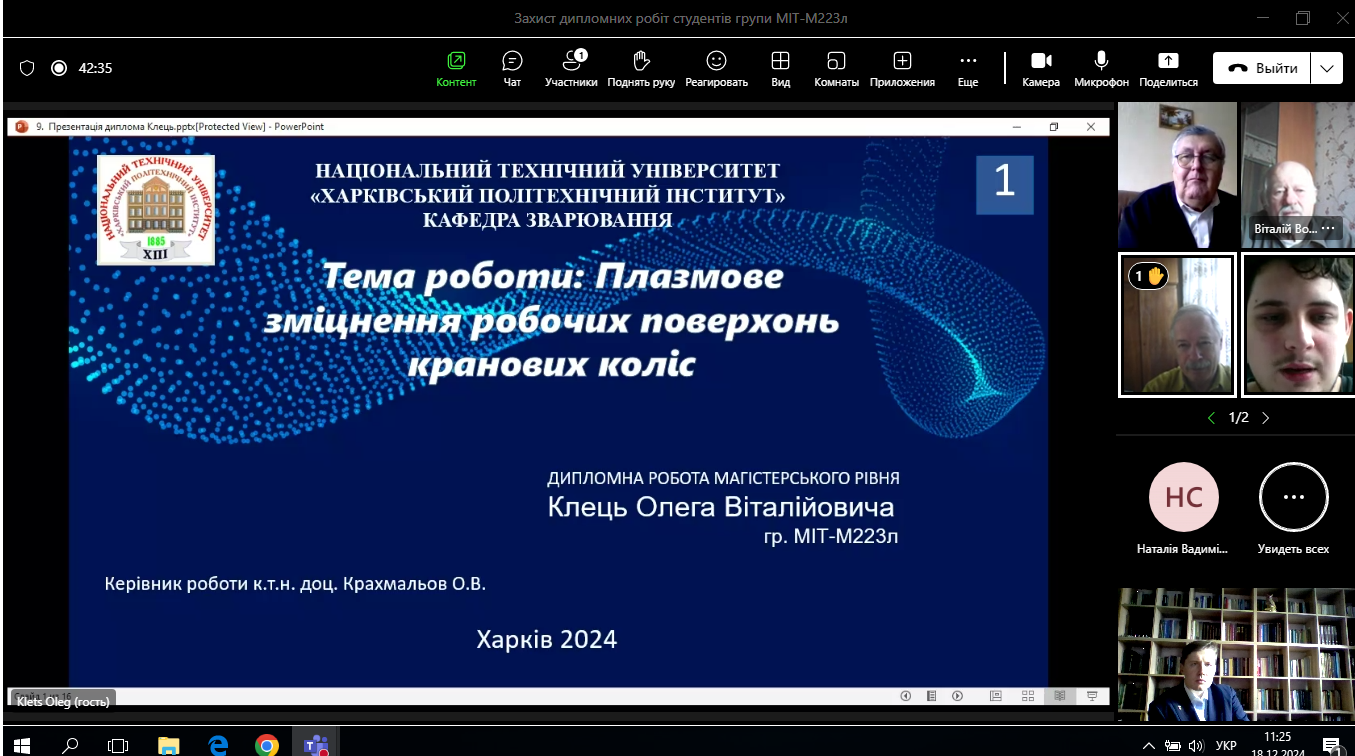
Task: Select the raised-hand participant video tile
Action: point(1177,325)
